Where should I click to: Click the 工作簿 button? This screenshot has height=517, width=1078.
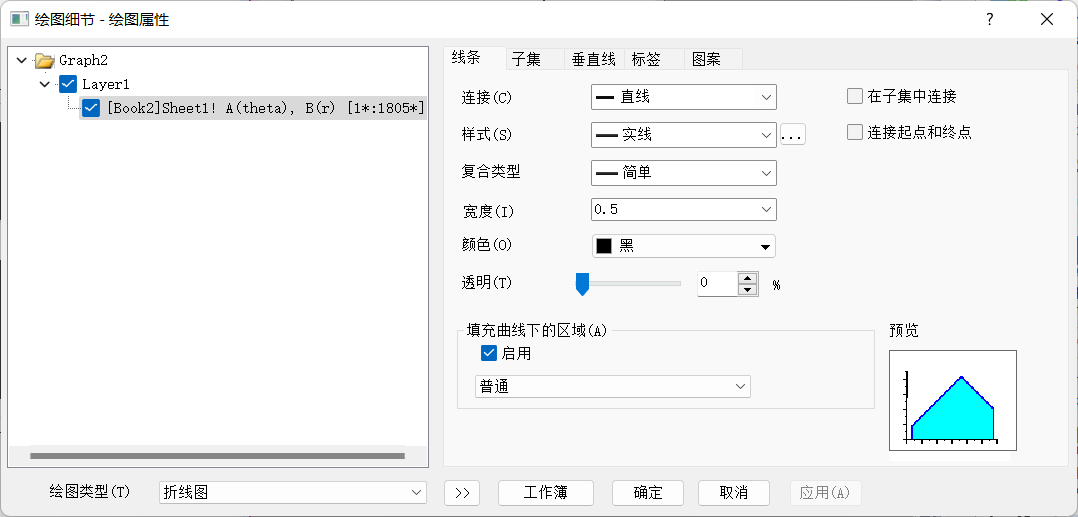546,493
